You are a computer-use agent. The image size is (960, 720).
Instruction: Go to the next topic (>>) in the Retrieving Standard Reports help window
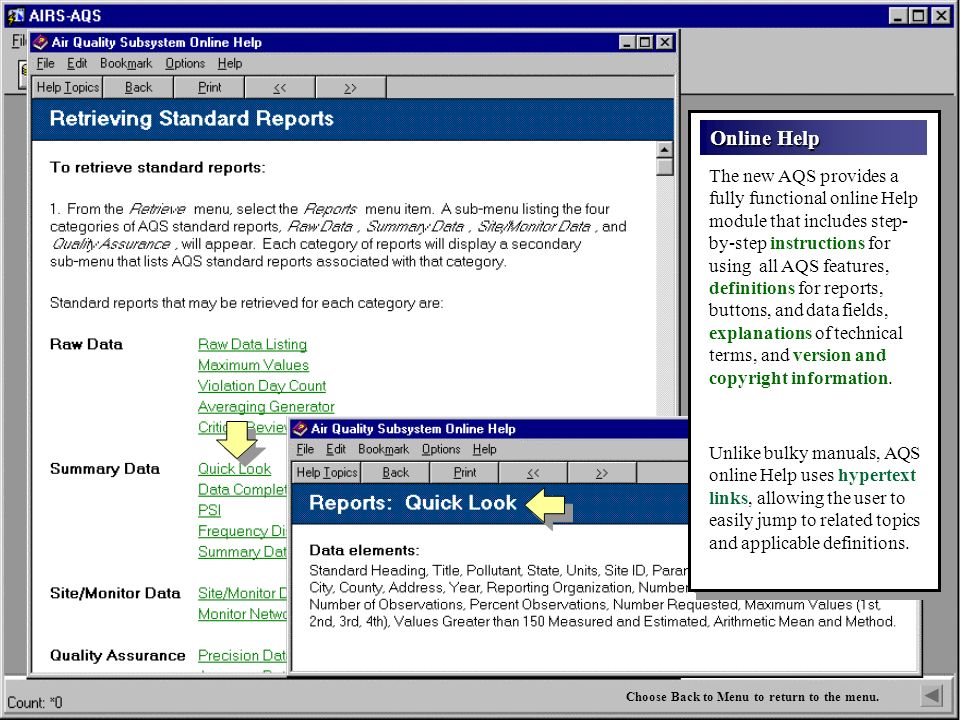(x=350, y=88)
